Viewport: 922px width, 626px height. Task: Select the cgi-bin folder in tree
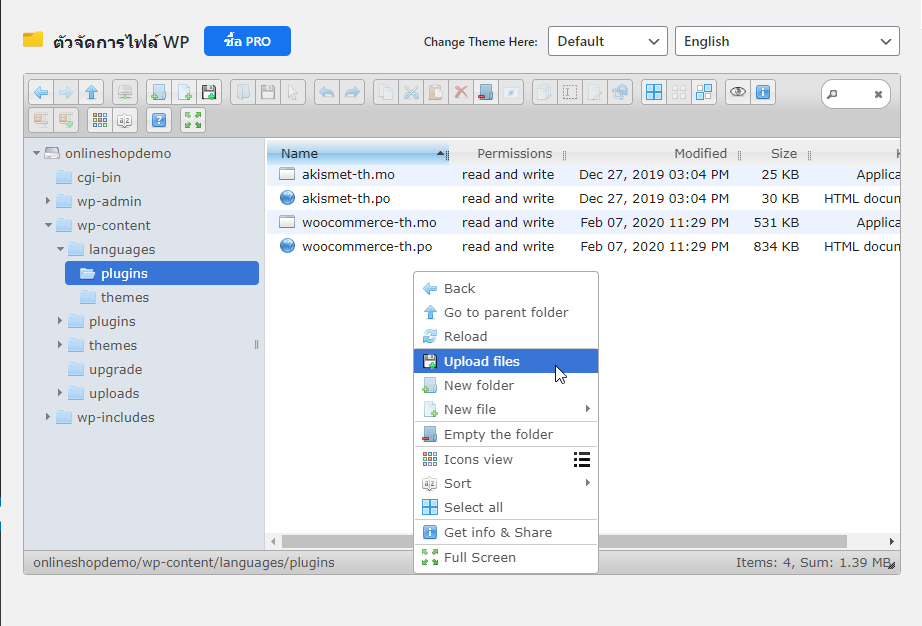tap(99, 177)
